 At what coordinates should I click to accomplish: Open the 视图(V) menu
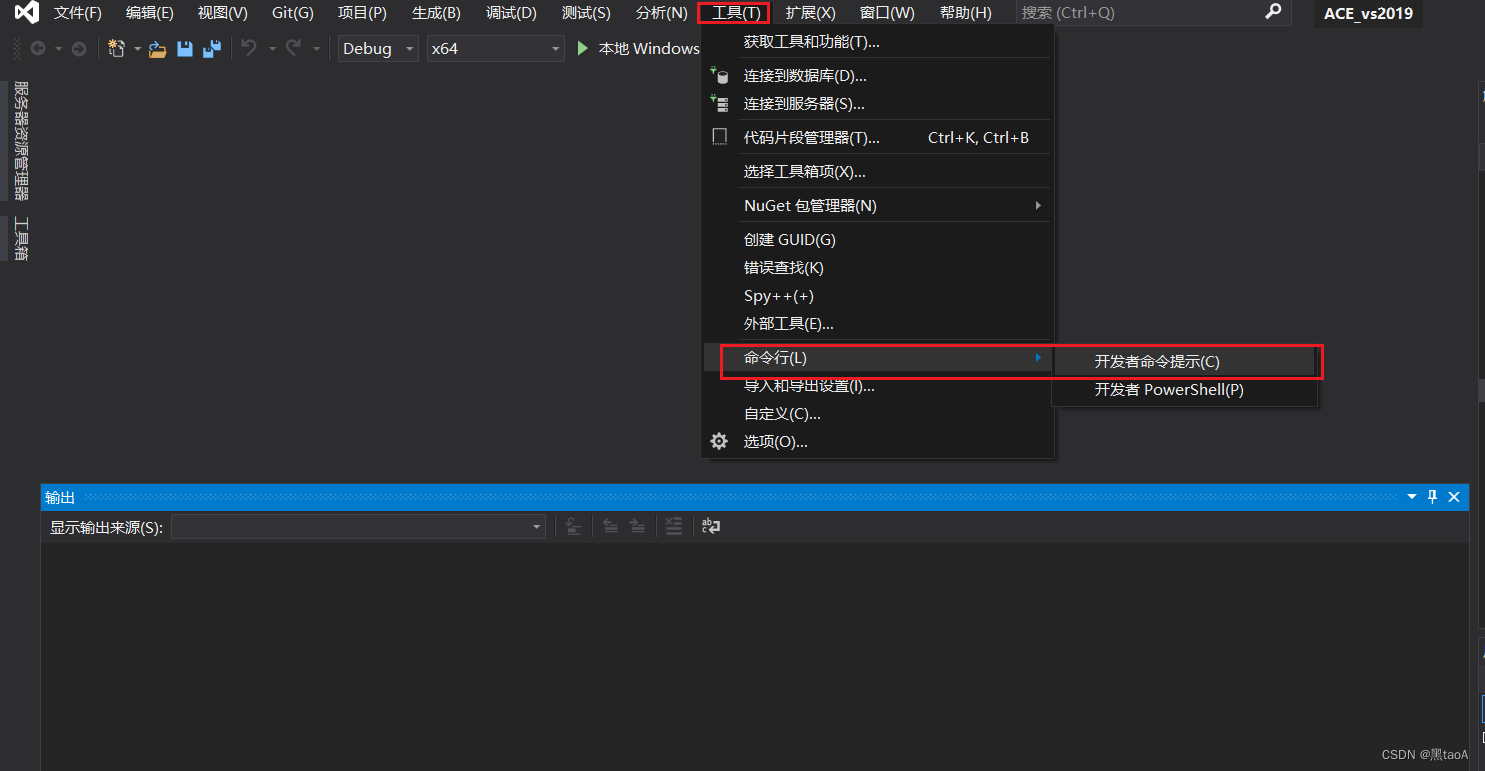coord(223,13)
